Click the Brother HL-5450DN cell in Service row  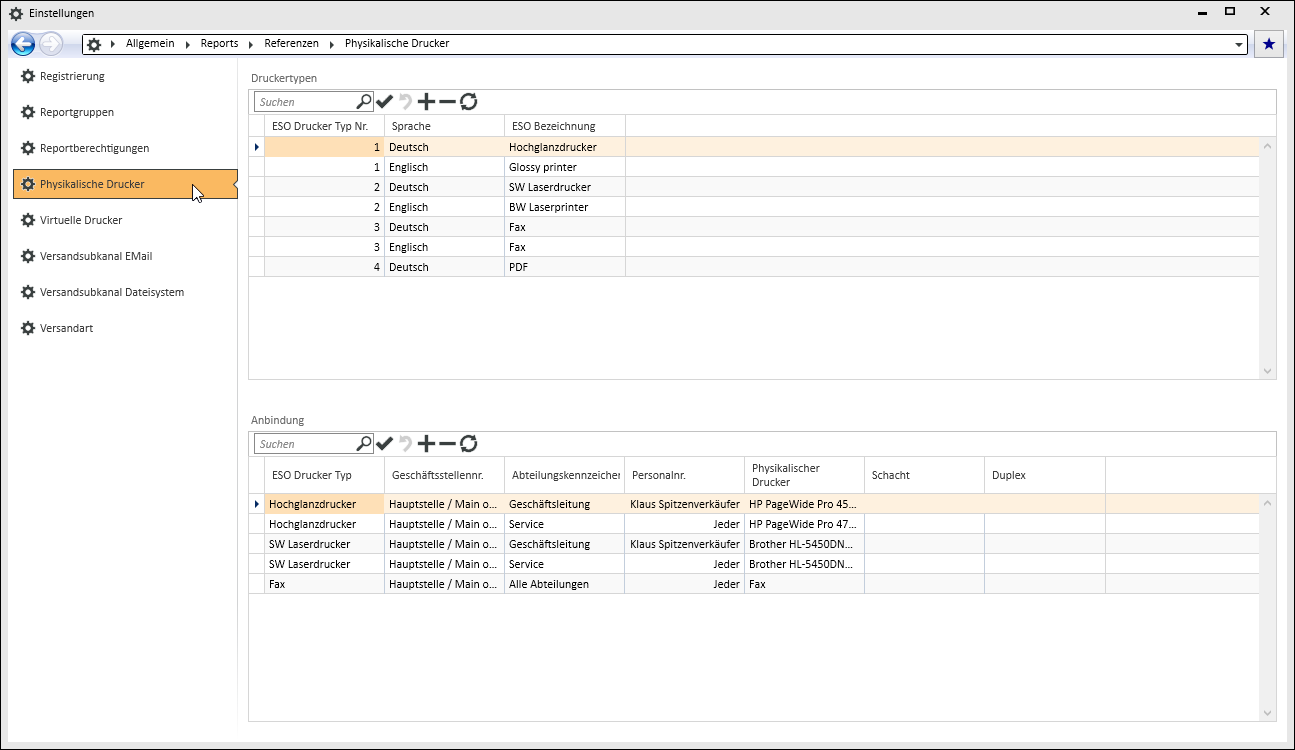tap(804, 564)
